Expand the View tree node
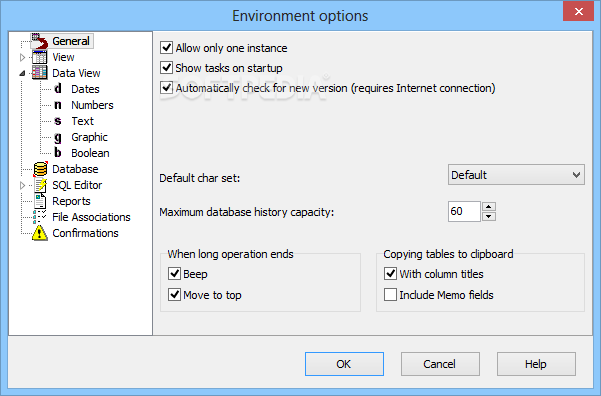This screenshot has width=601, height=396. coord(22,58)
